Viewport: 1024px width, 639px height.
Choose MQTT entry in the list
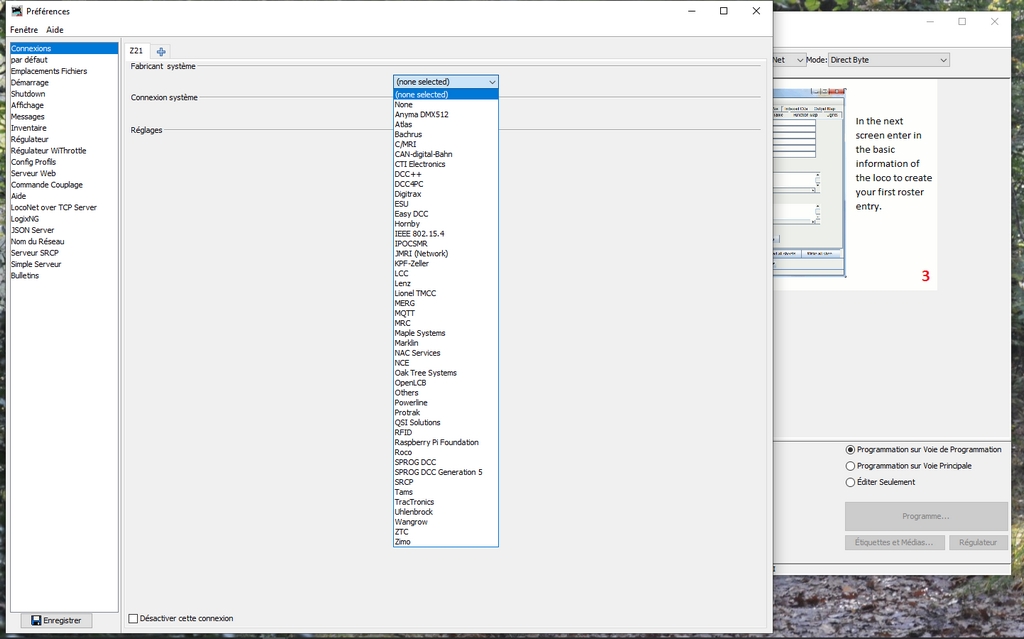click(x=445, y=313)
